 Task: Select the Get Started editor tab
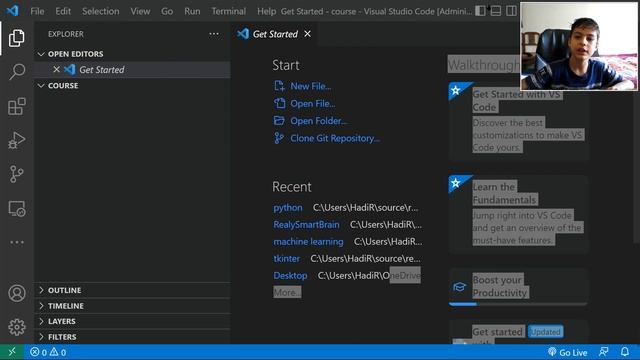pos(275,34)
